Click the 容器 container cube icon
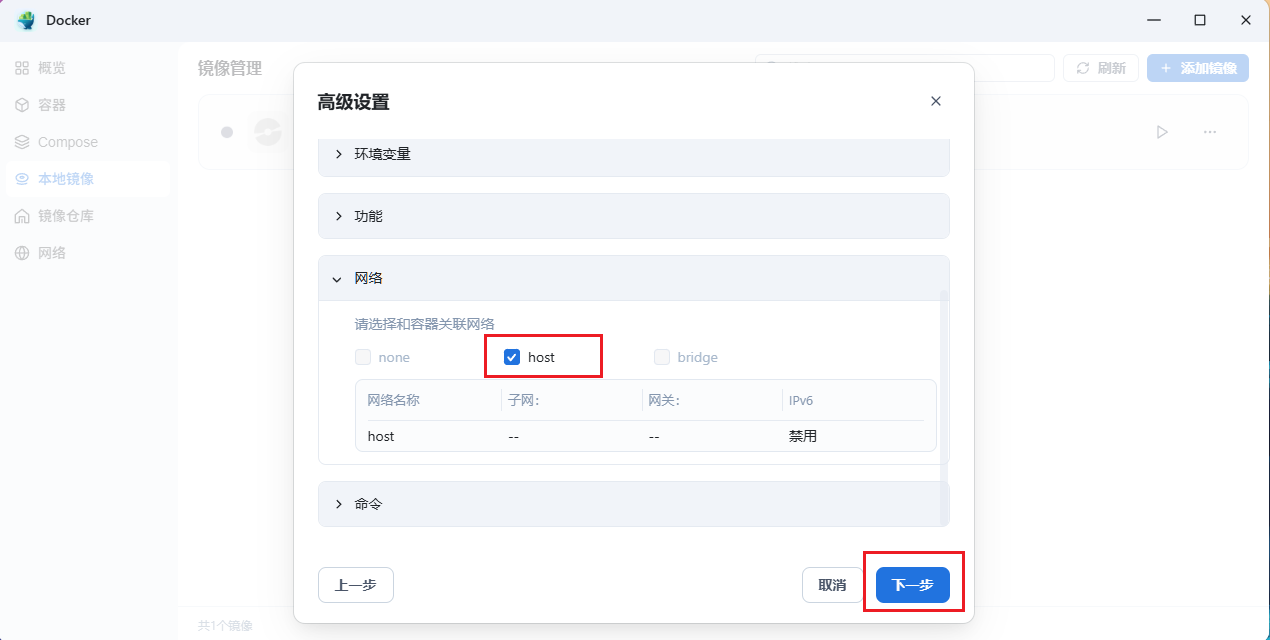The image size is (1270, 640). click(x=22, y=105)
